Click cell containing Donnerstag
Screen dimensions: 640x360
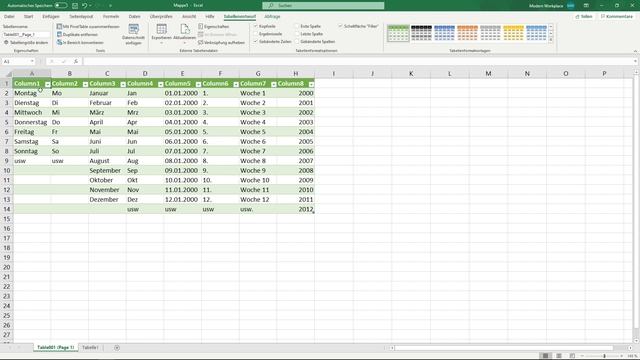click(x=32, y=122)
